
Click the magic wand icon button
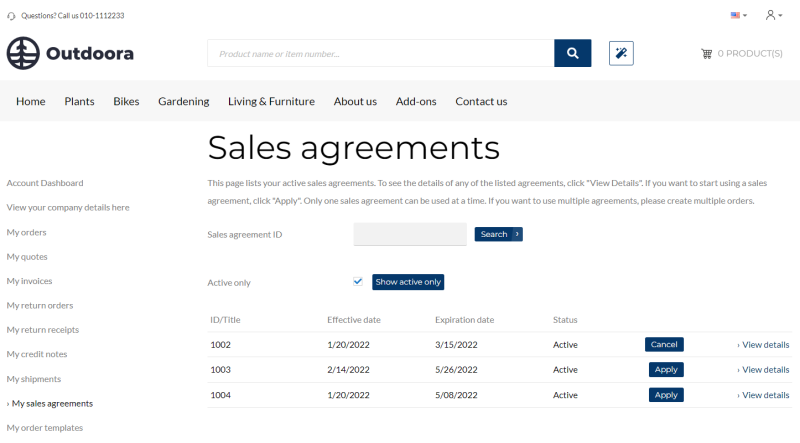[621, 53]
